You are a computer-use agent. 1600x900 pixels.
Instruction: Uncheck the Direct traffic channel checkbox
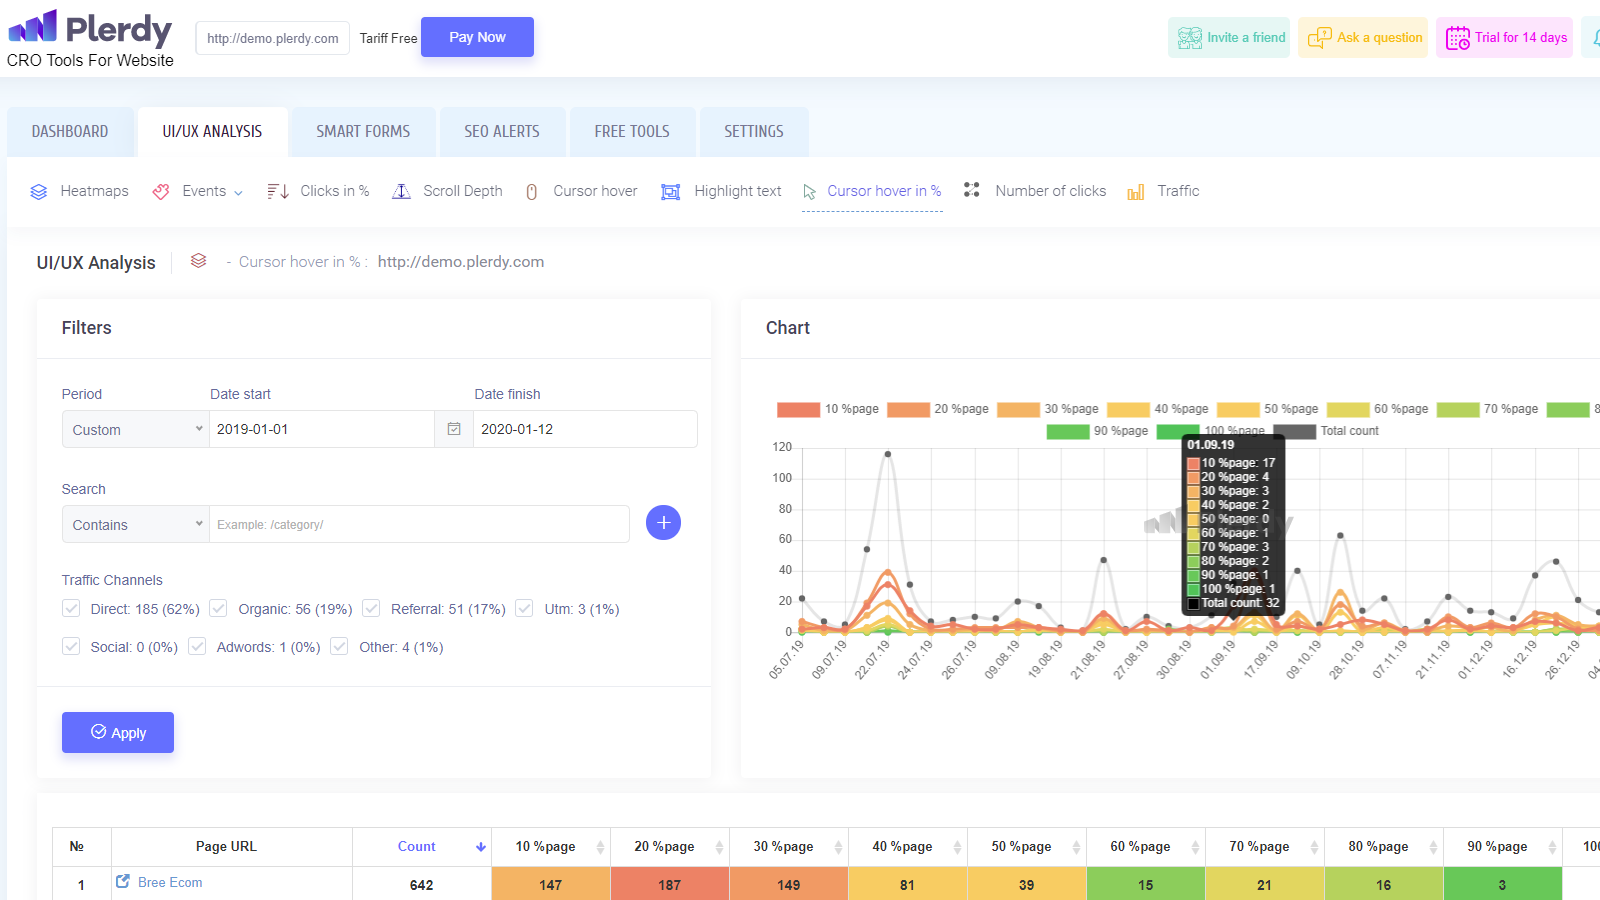point(71,608)
